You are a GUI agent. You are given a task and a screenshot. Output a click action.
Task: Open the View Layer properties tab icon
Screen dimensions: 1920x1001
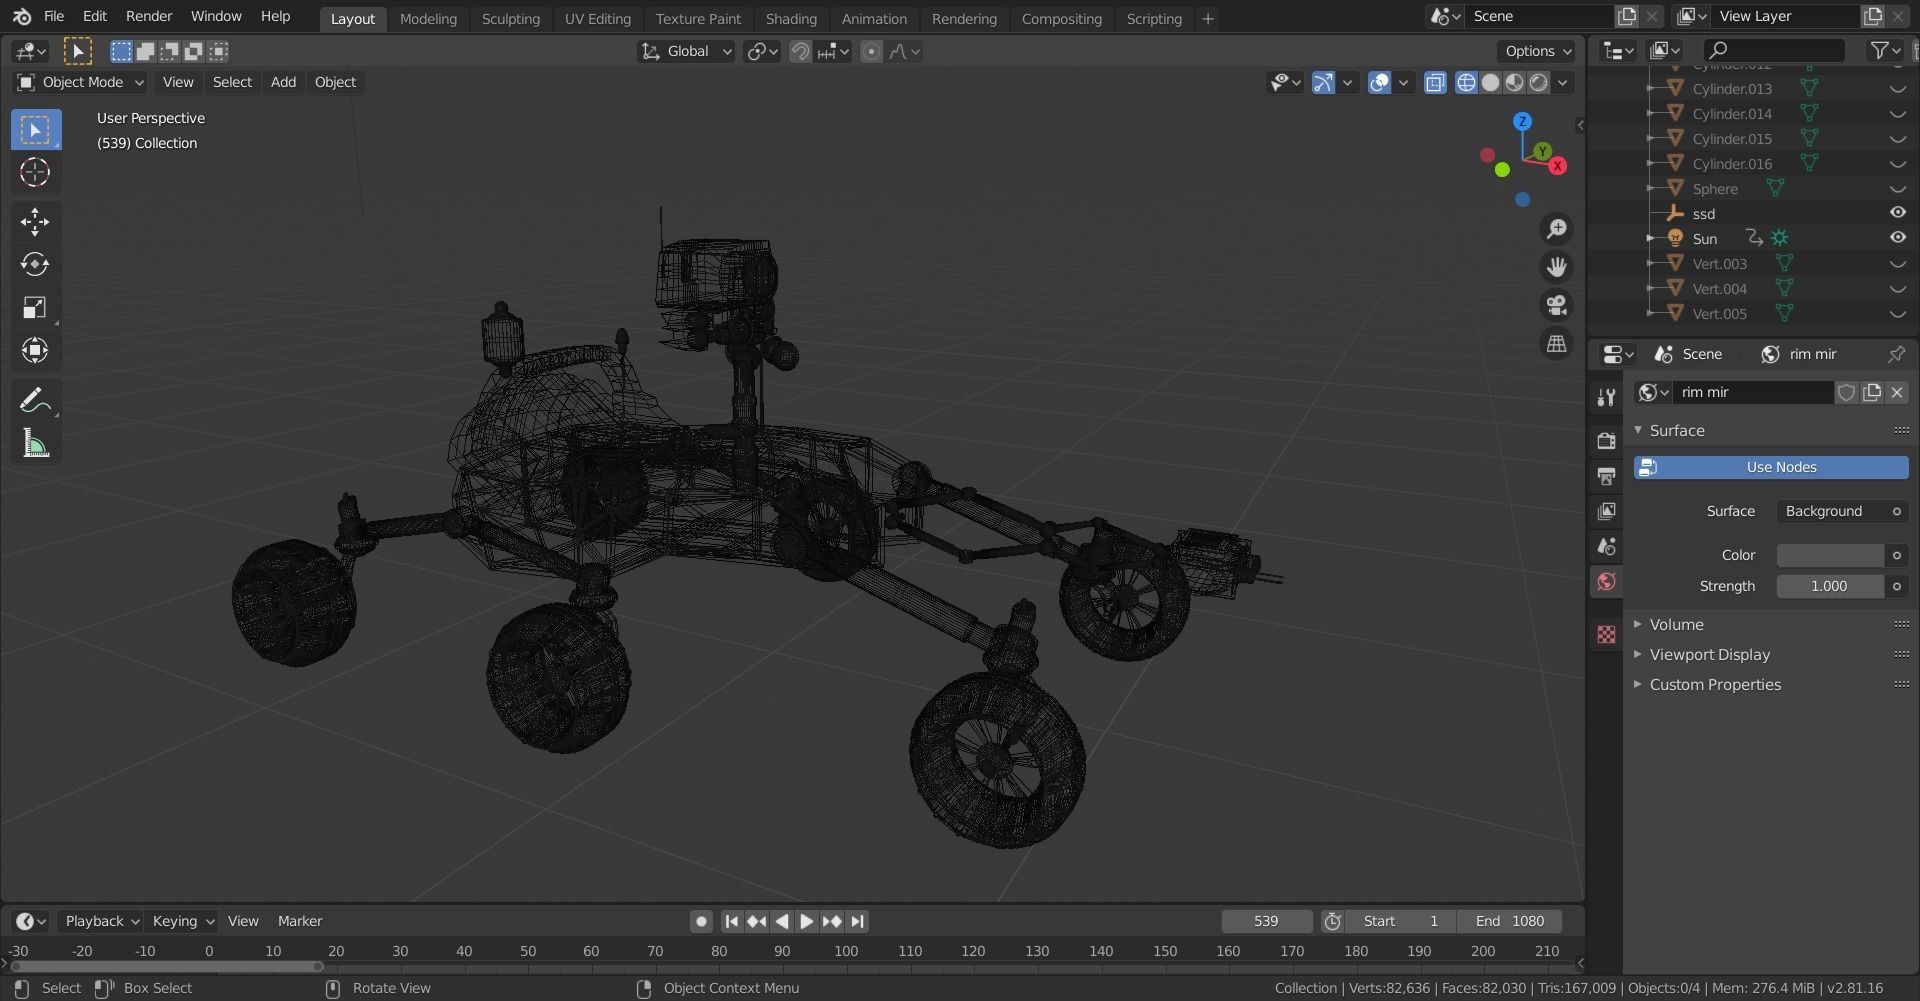(1606, 511)
